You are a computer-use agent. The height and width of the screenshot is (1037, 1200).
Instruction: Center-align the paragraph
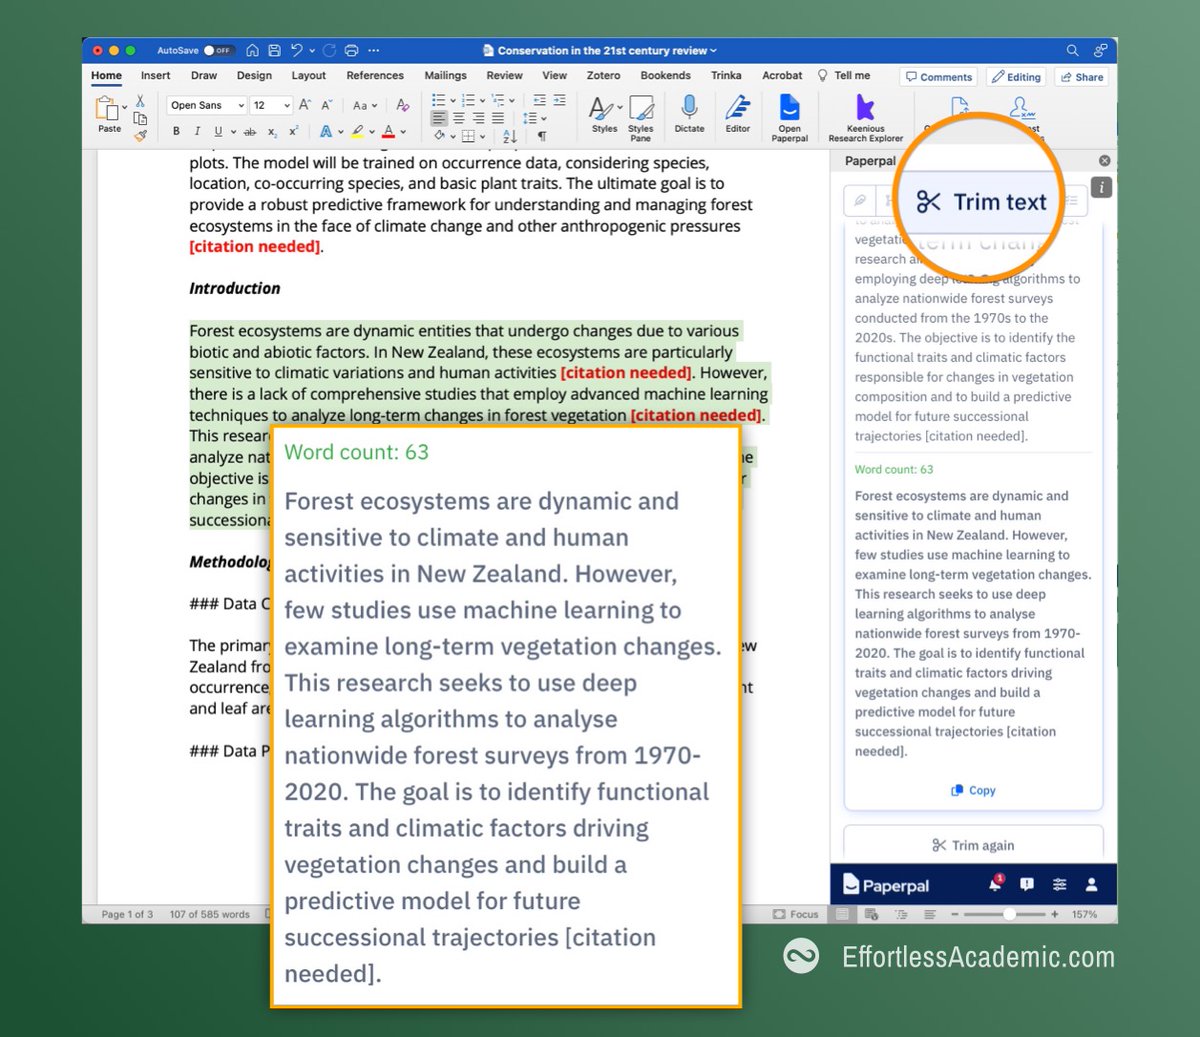(x=458, y=118)
